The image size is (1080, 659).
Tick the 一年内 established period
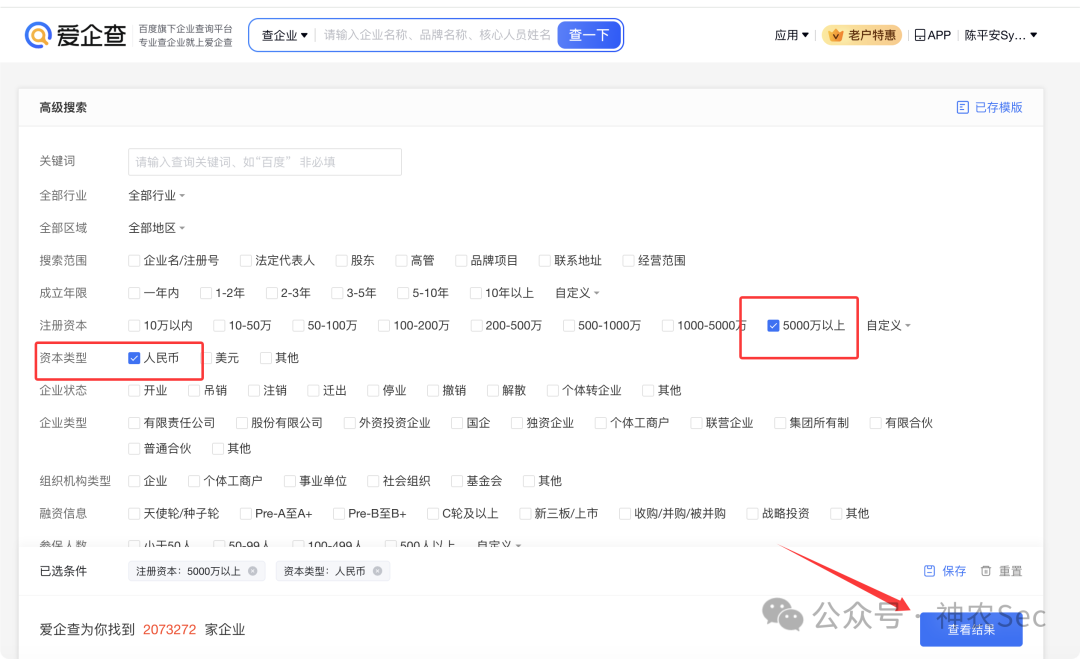pos(134,293)
